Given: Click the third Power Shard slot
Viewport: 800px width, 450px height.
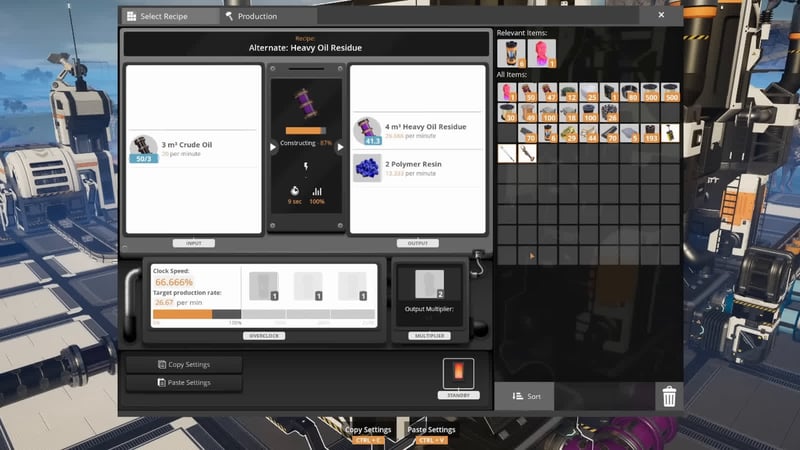Looking at the screenshot, I should point(352,286).
